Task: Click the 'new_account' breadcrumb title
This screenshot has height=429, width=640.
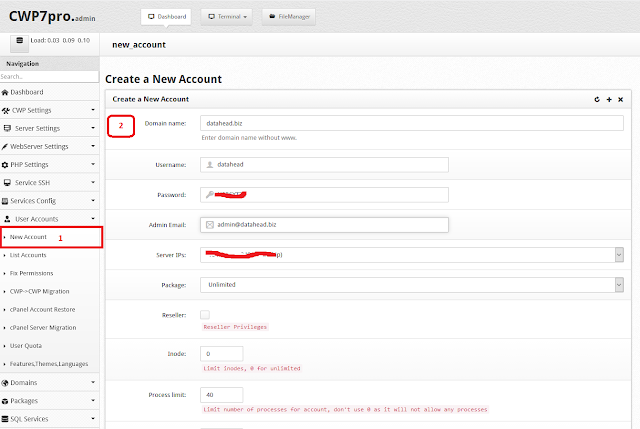Action: tap(139, 45)
